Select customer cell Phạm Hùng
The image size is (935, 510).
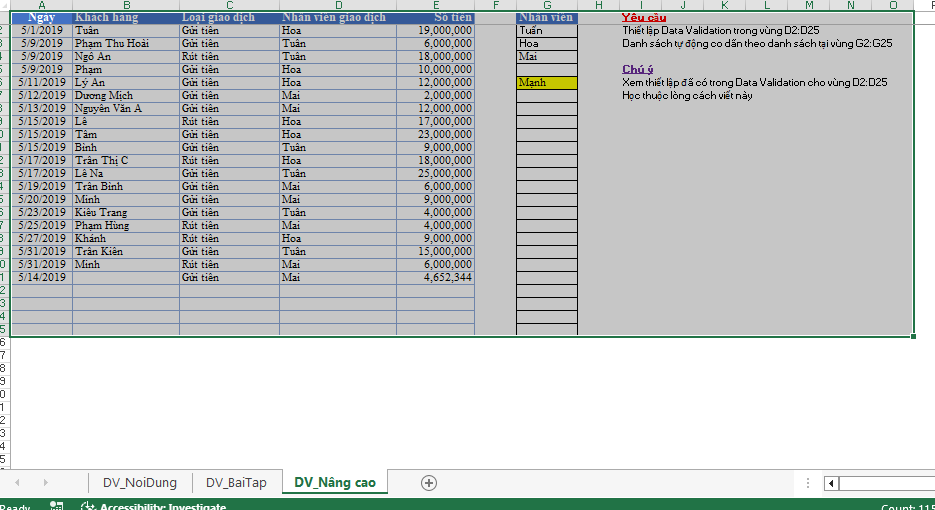click(126, 225)
